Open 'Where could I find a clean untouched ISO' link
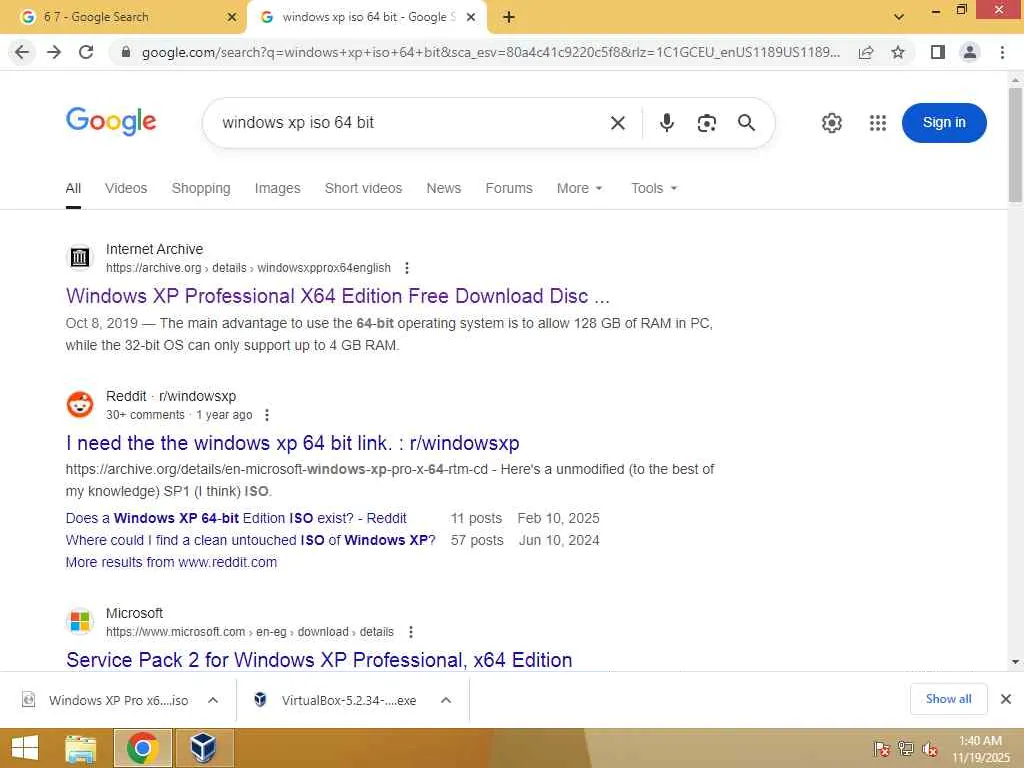 click(x=250, y=541)
